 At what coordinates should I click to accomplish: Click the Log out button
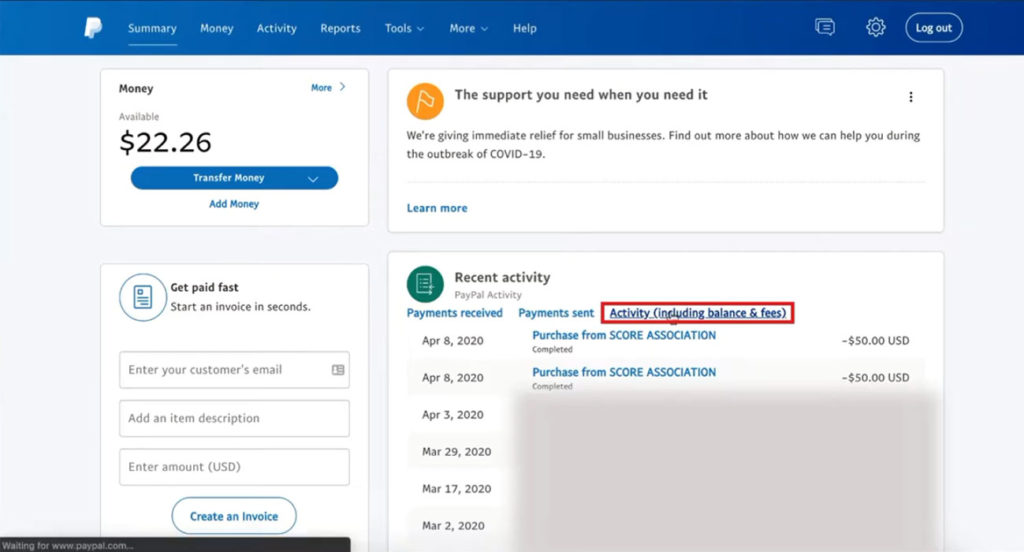point(934,27)
